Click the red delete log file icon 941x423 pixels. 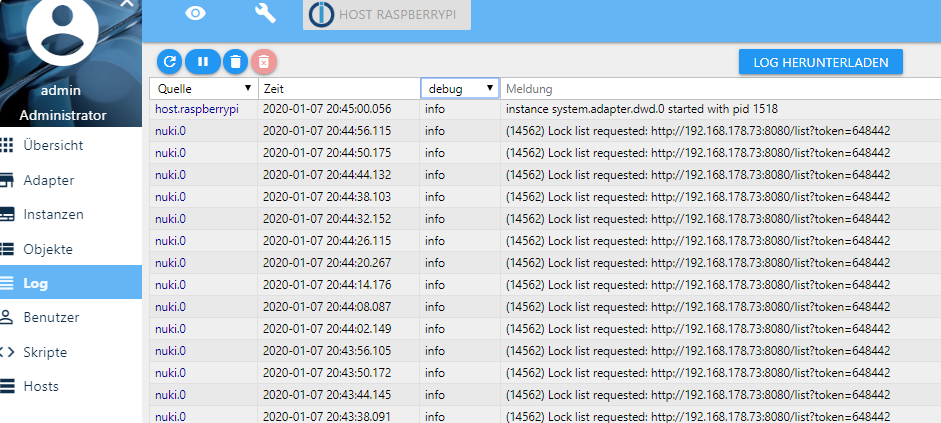[x=263, y=61]
